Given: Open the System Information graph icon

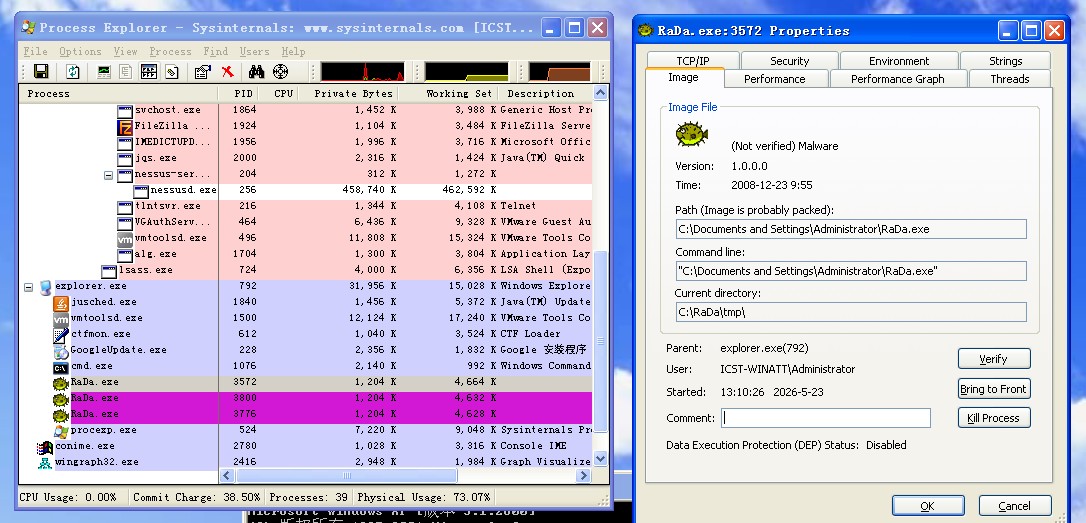Looking at the screenshot, I should point(104,71).
